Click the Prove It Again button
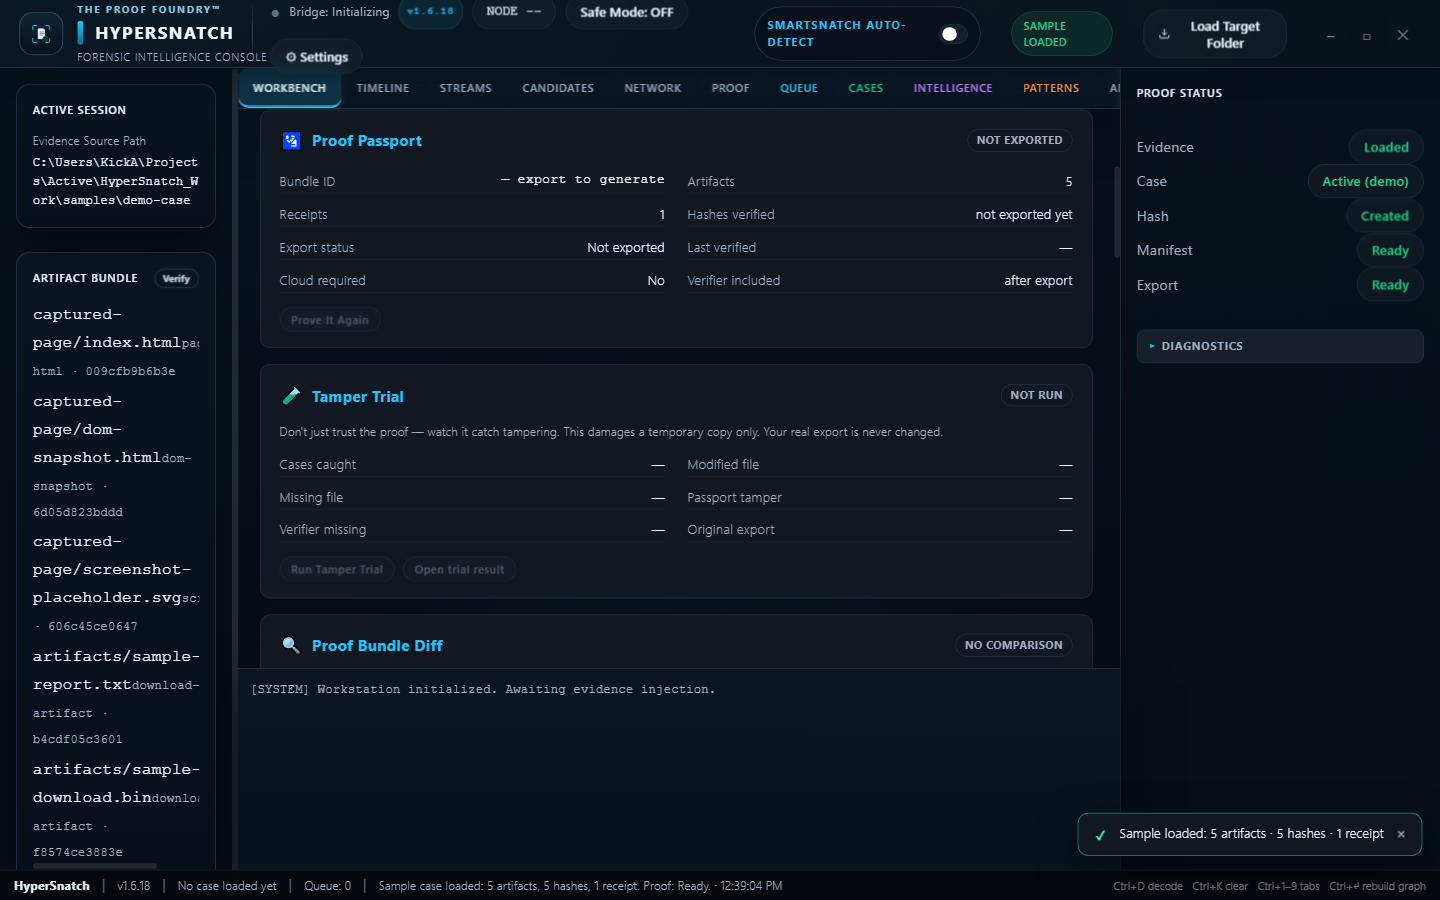This screenshot has width=1440, height=900. (x=330, y=320)
